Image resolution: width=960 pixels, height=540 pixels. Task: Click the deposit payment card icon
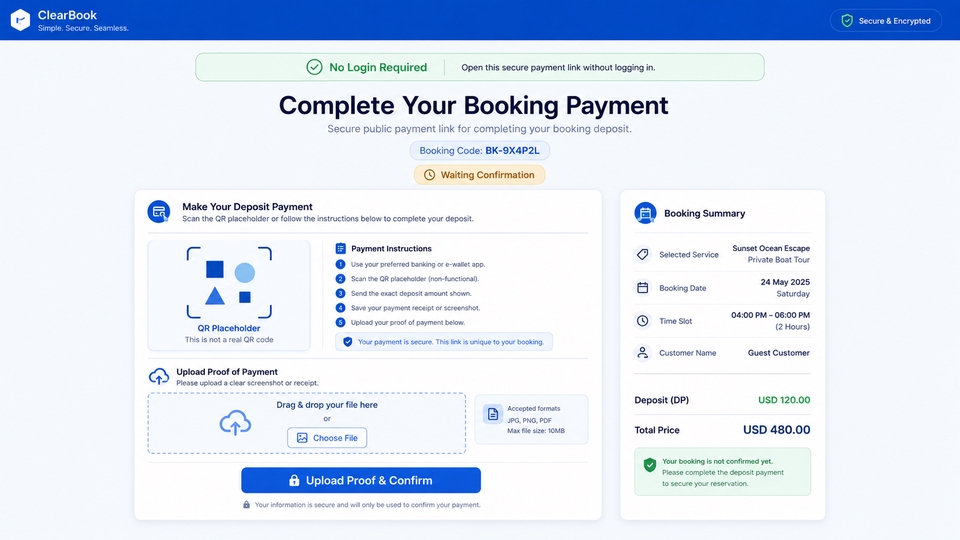(x=159, y=212)
